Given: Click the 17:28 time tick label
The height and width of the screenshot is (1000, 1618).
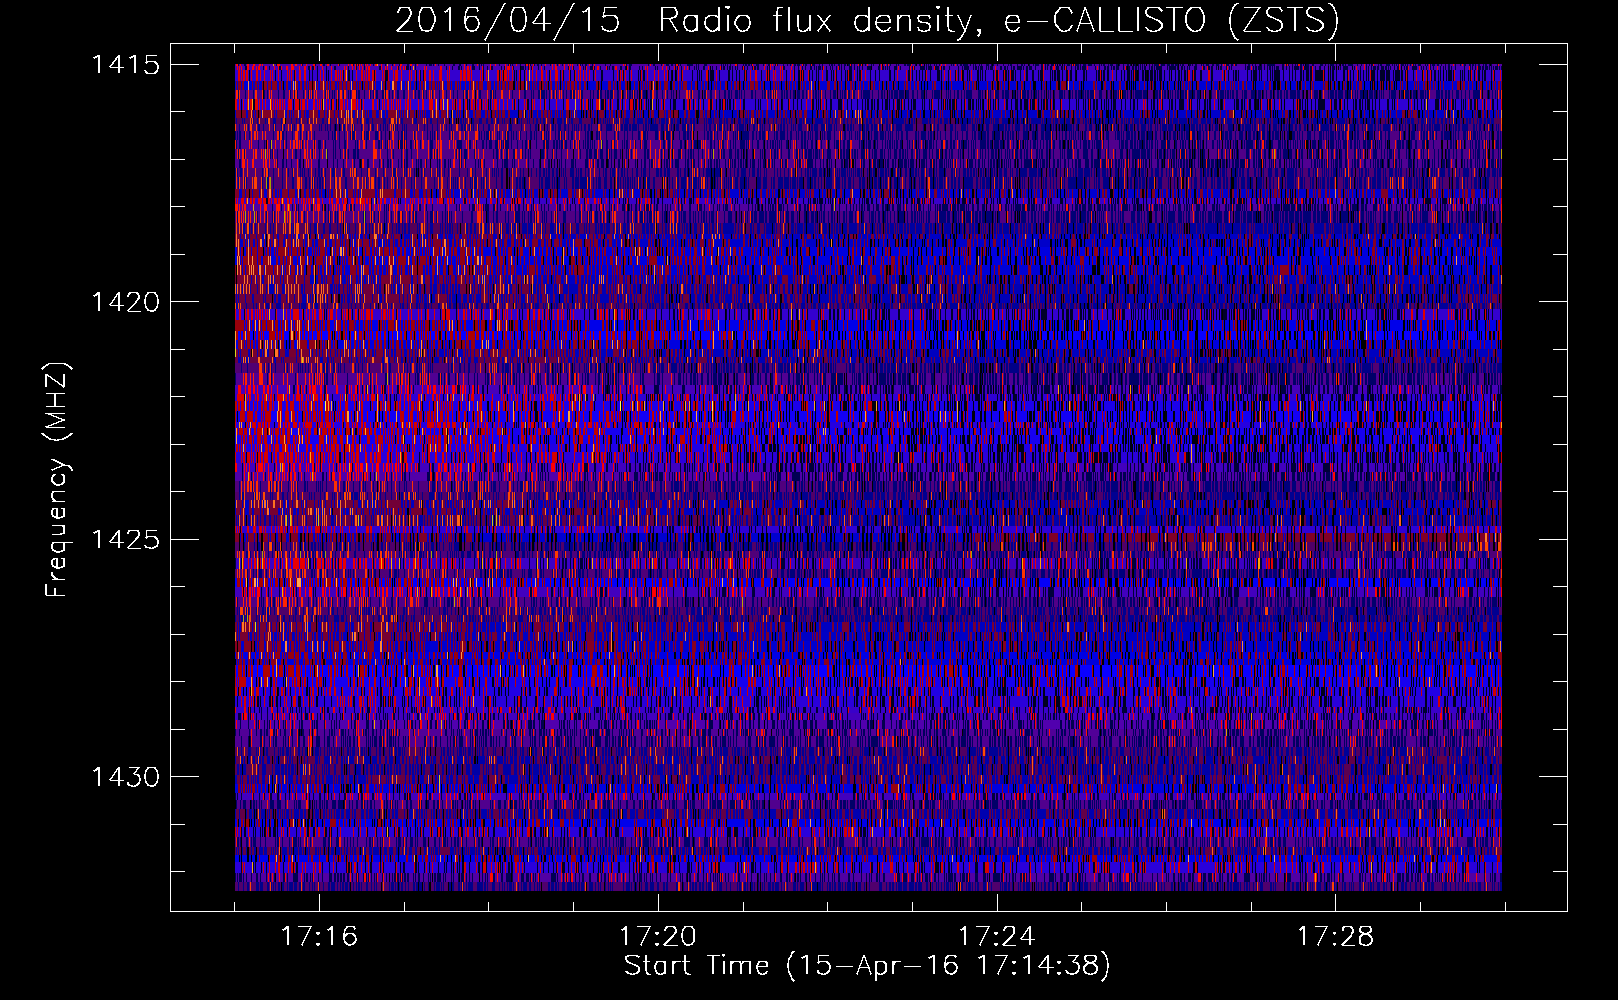Looking at the screenshot, I should 1336,936.
